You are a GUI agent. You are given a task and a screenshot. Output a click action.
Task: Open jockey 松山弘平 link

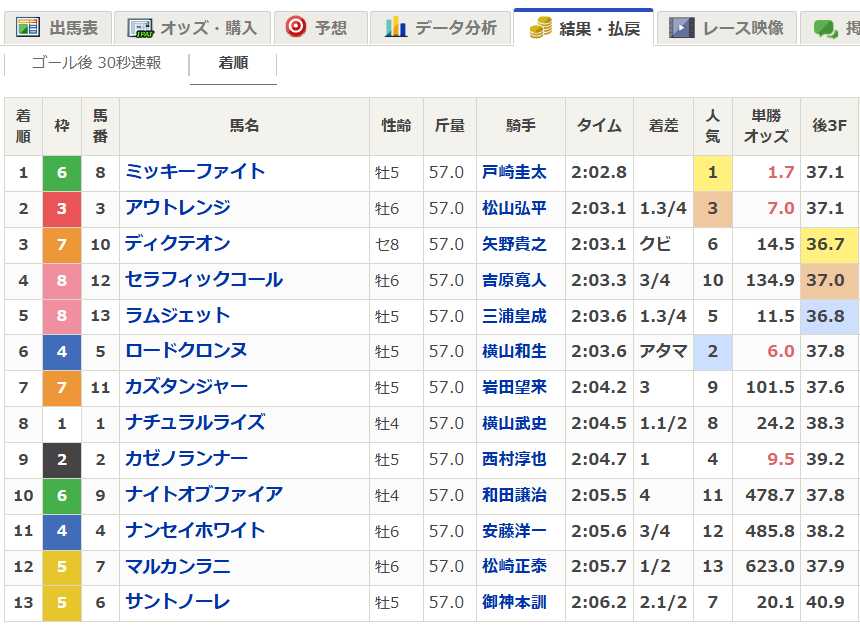[x=514, y=208]
